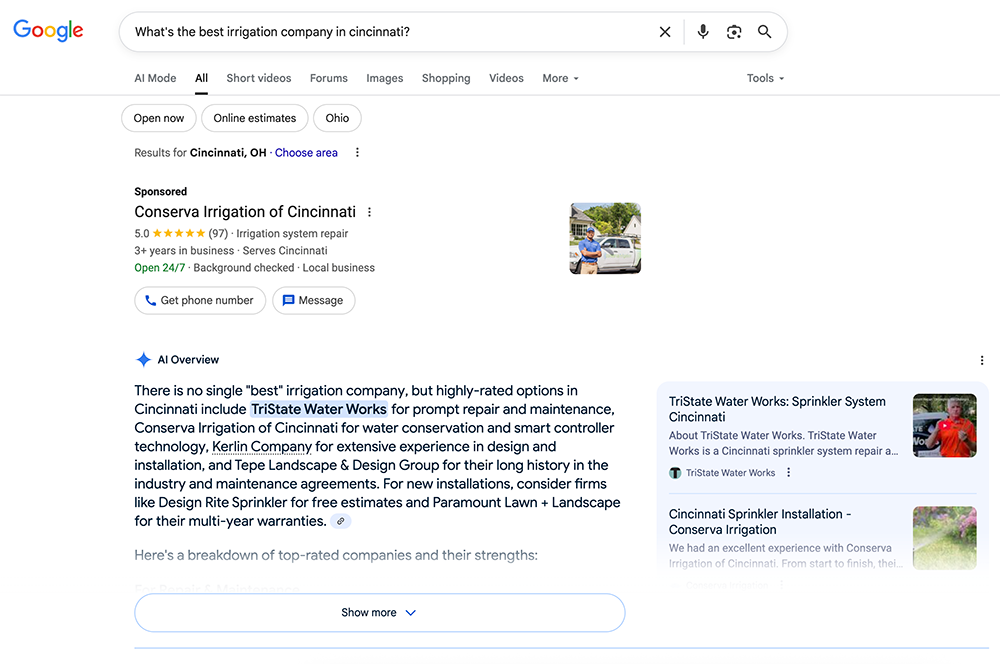Click the Google logo
Viewport: 1000px width, 664px height.
(48, 30)
